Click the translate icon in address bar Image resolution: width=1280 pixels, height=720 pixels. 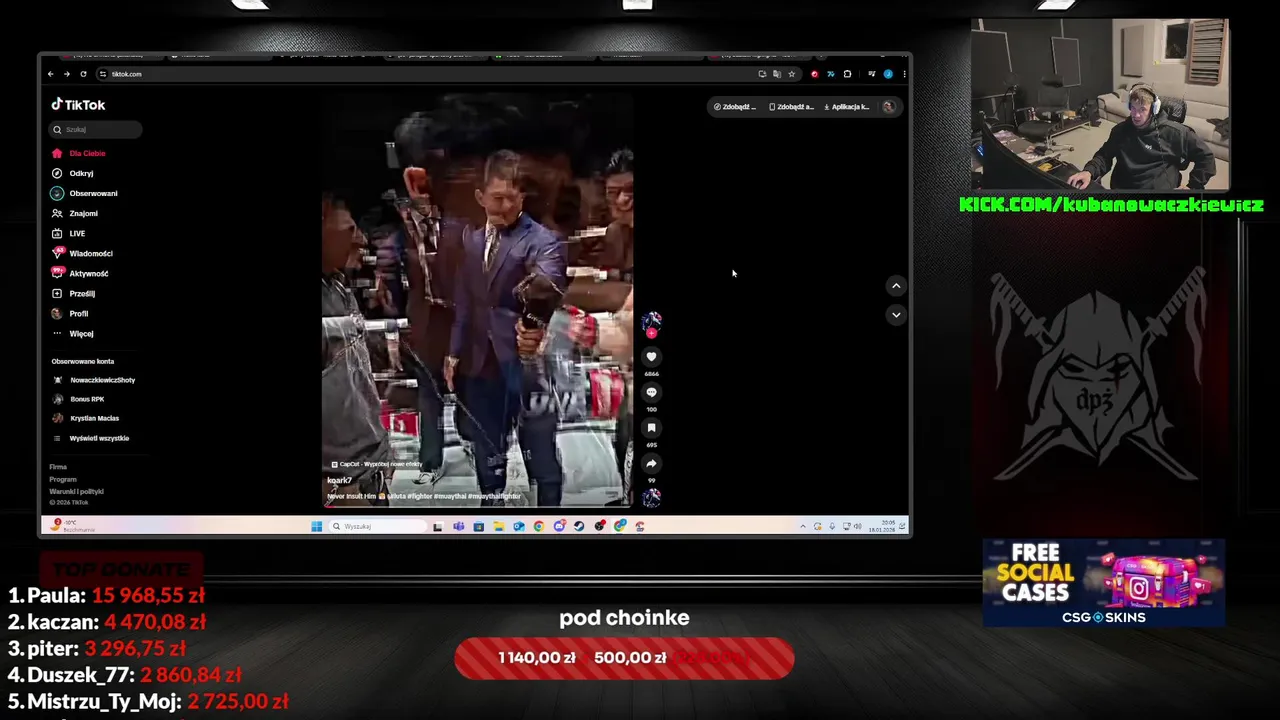[777, 74]
